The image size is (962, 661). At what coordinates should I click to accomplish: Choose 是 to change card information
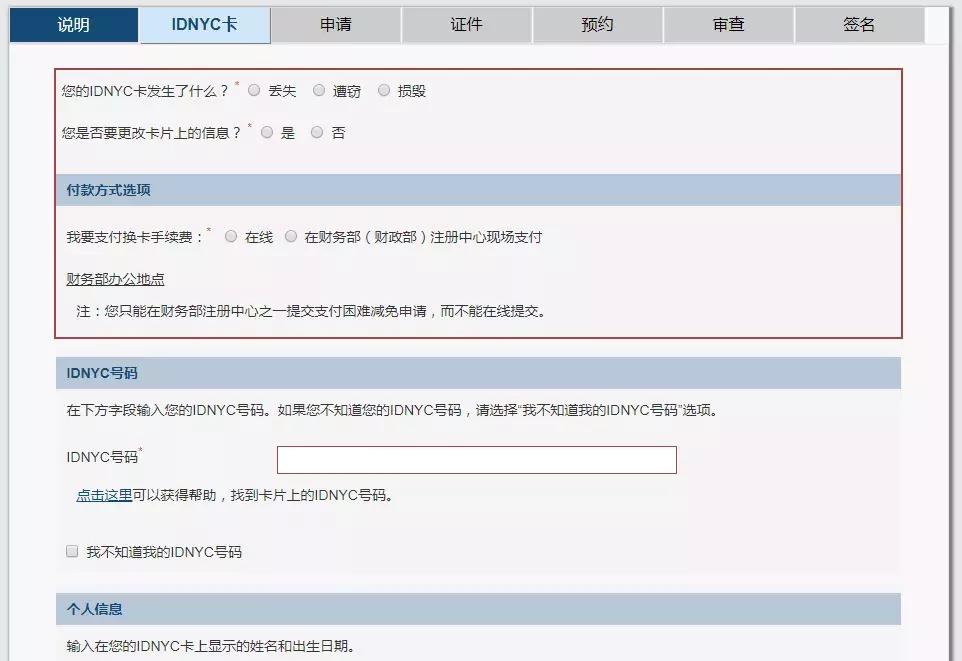(x=267, y=131)
